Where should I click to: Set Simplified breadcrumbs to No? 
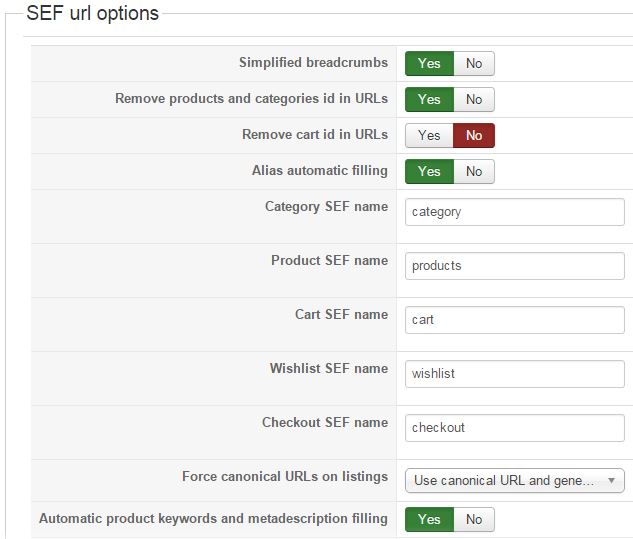click(474, 64)
